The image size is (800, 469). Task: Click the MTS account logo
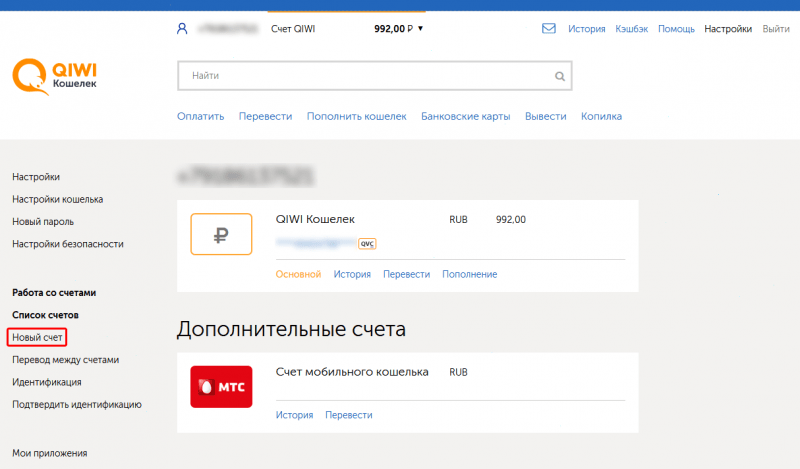[221, 387]
